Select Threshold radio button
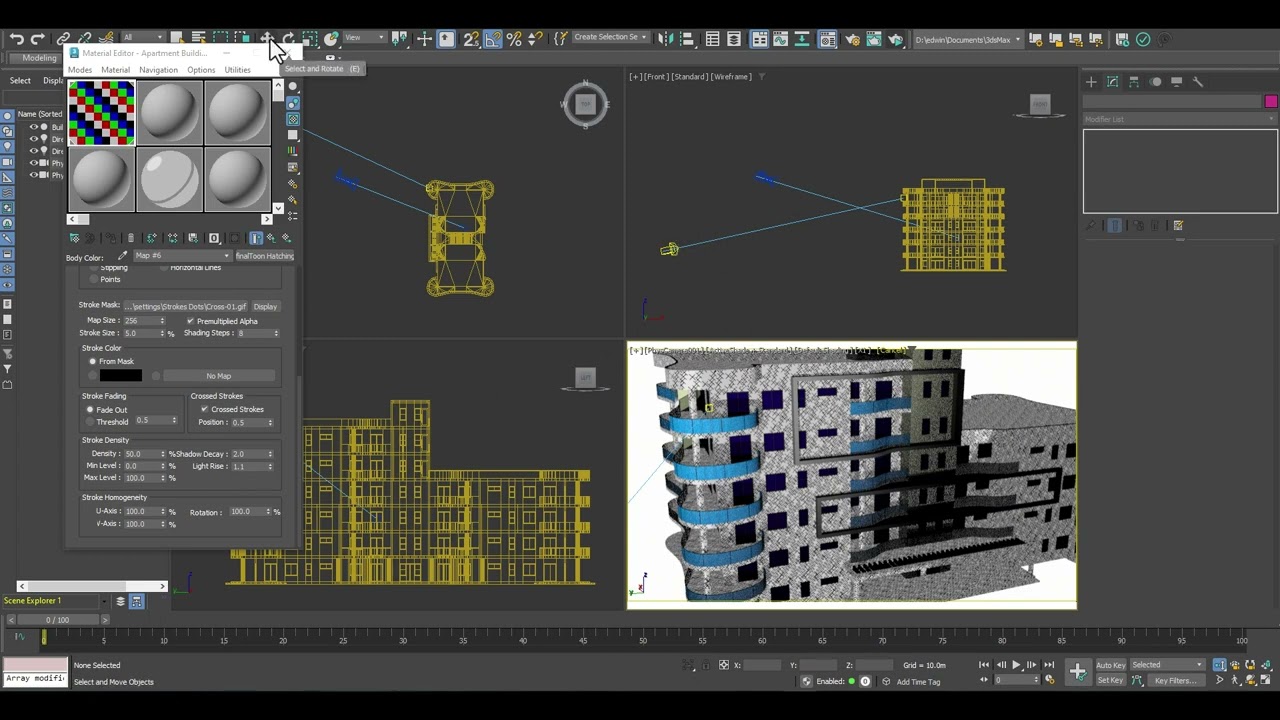 (x=89, y=422)
